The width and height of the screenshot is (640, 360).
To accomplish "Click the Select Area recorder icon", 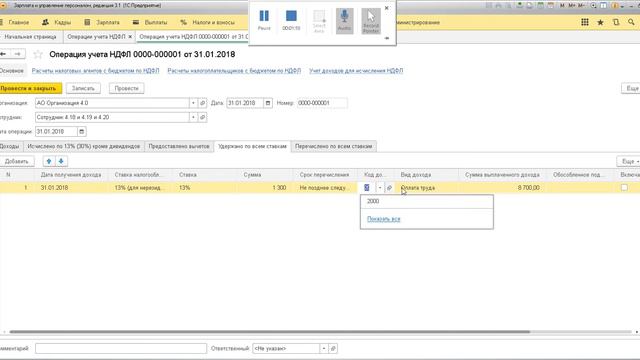I will (x=319, y=20).
